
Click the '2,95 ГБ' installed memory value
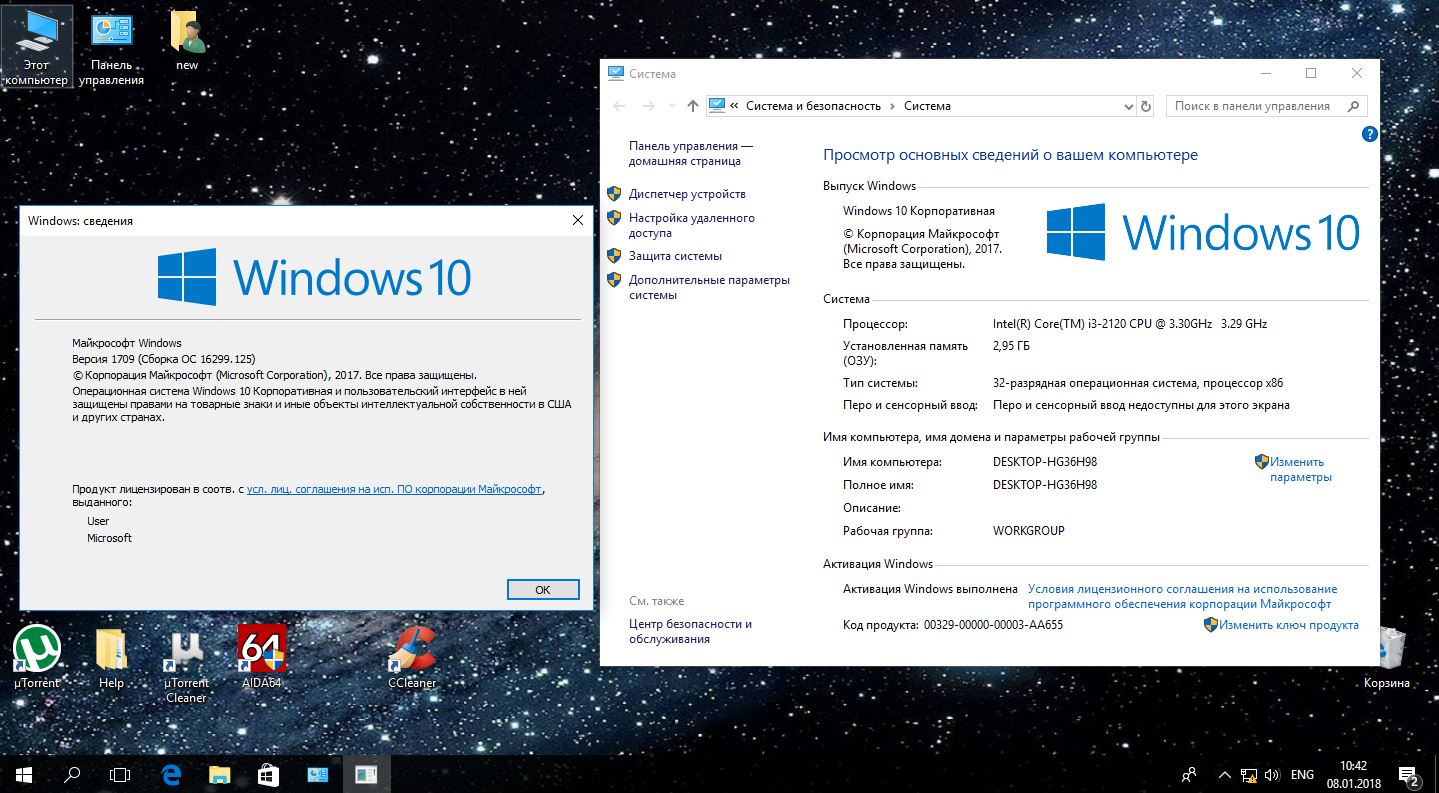click(x=1011, y=346)
